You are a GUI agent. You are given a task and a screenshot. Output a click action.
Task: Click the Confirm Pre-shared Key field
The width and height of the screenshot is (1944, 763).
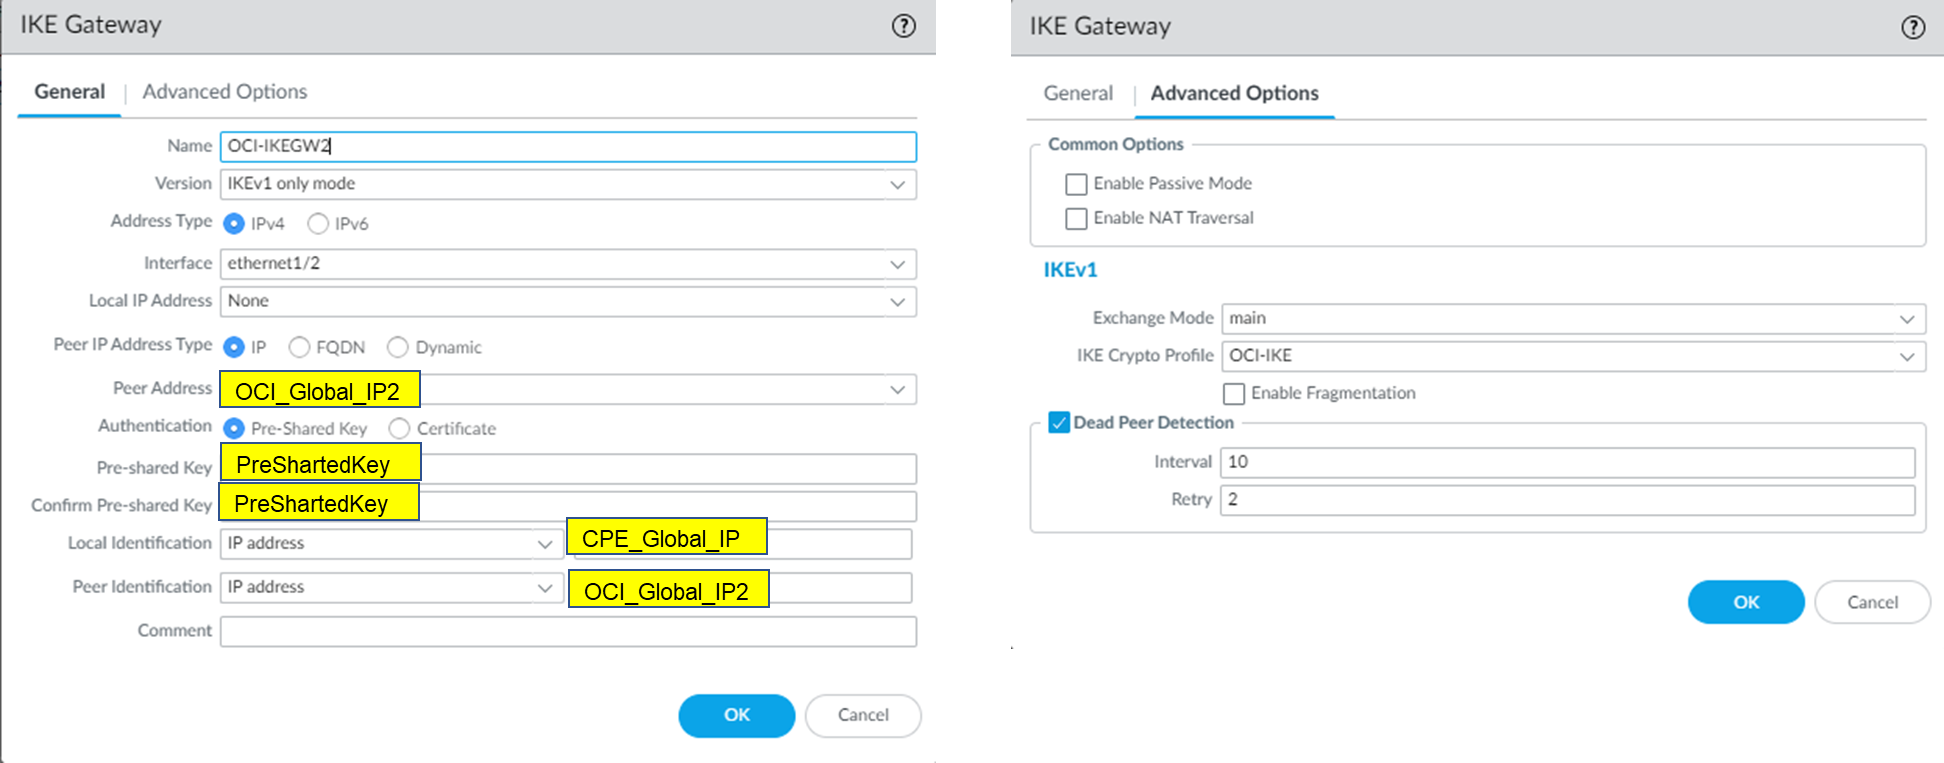point(568,506)
